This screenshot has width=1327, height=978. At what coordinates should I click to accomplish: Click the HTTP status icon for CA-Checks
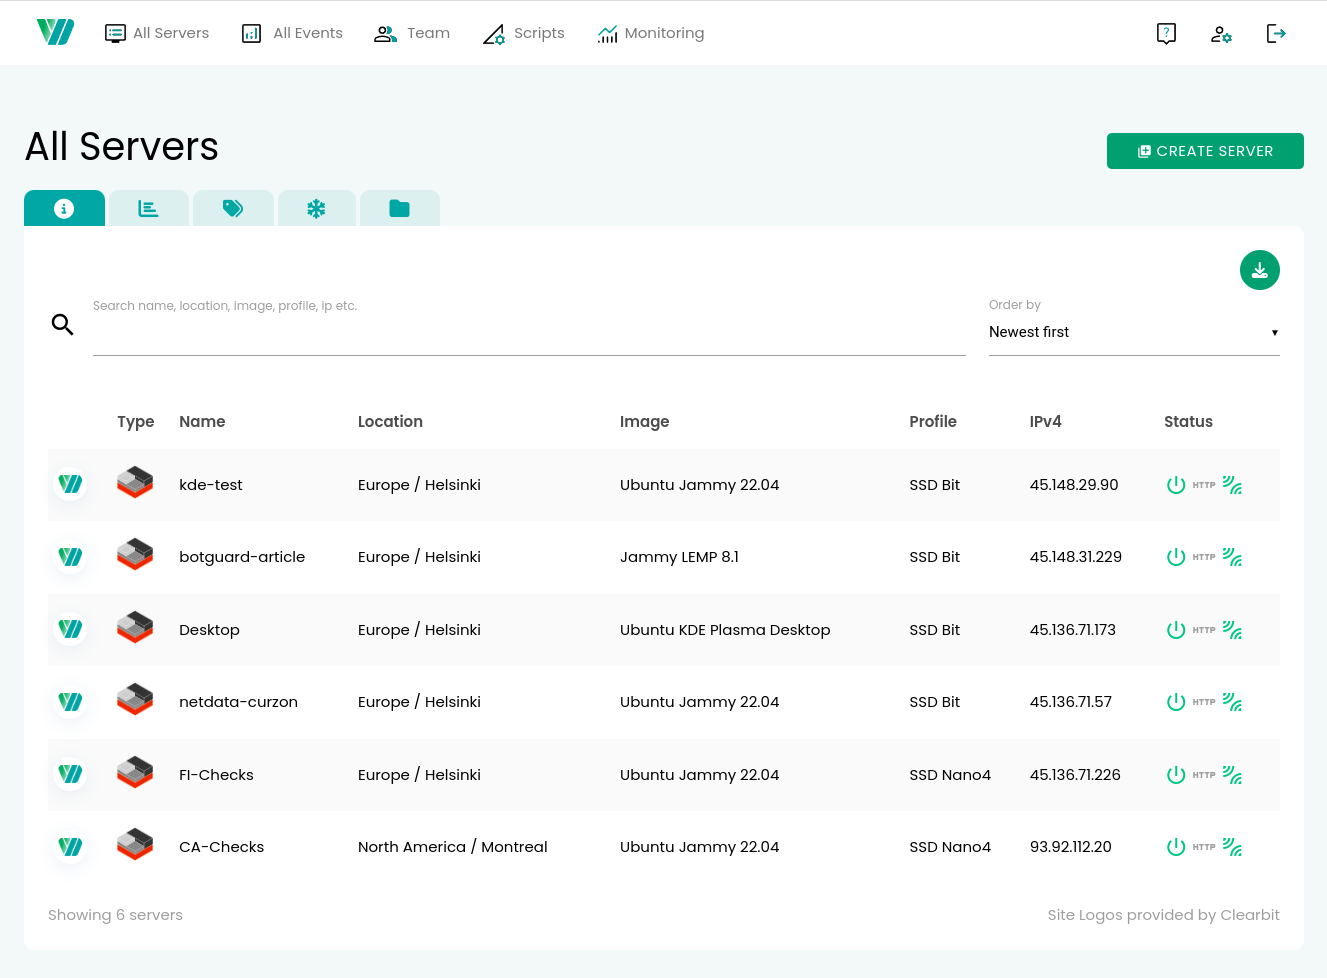[x=1204, y=847]
